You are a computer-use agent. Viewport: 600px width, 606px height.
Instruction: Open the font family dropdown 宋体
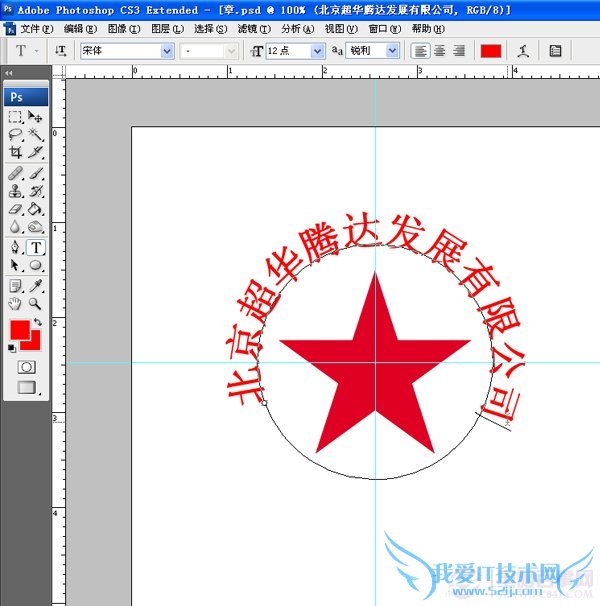tap(167, 51)
